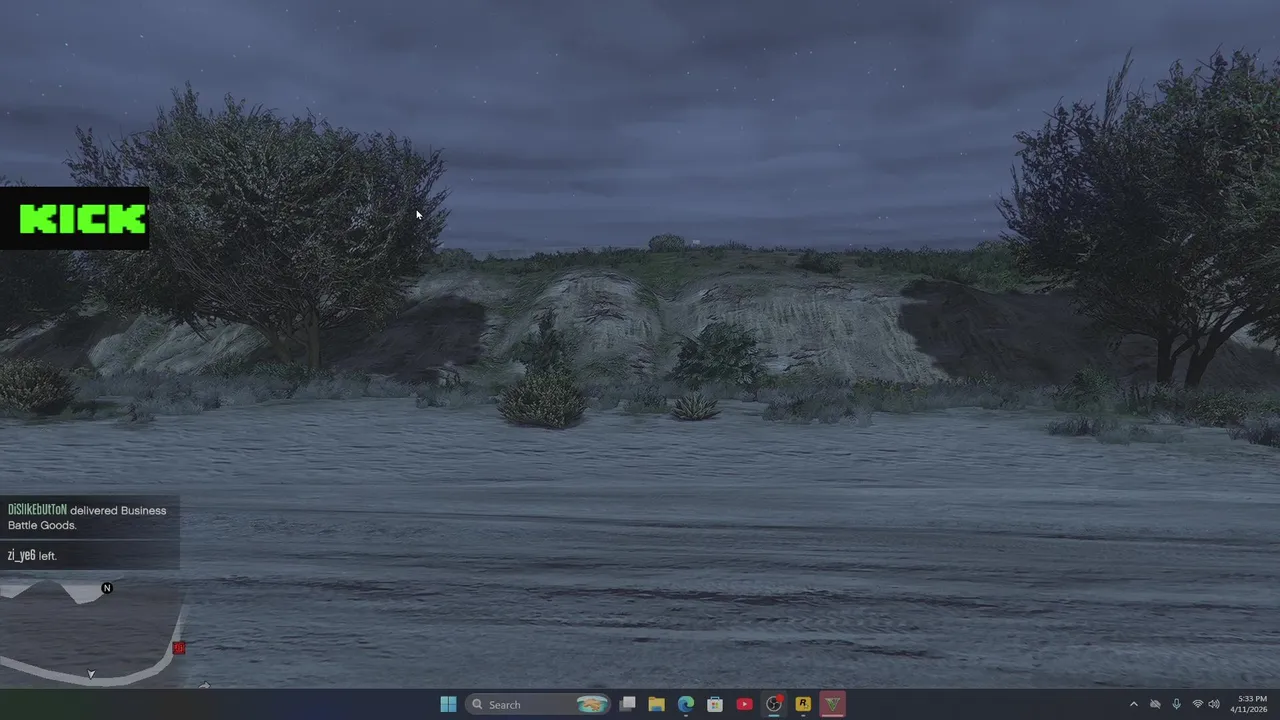The height and width of the screenshot is (720, 1280).
Task: Click the DiSlIkEbUtToN player name
Action: [37, 510]
